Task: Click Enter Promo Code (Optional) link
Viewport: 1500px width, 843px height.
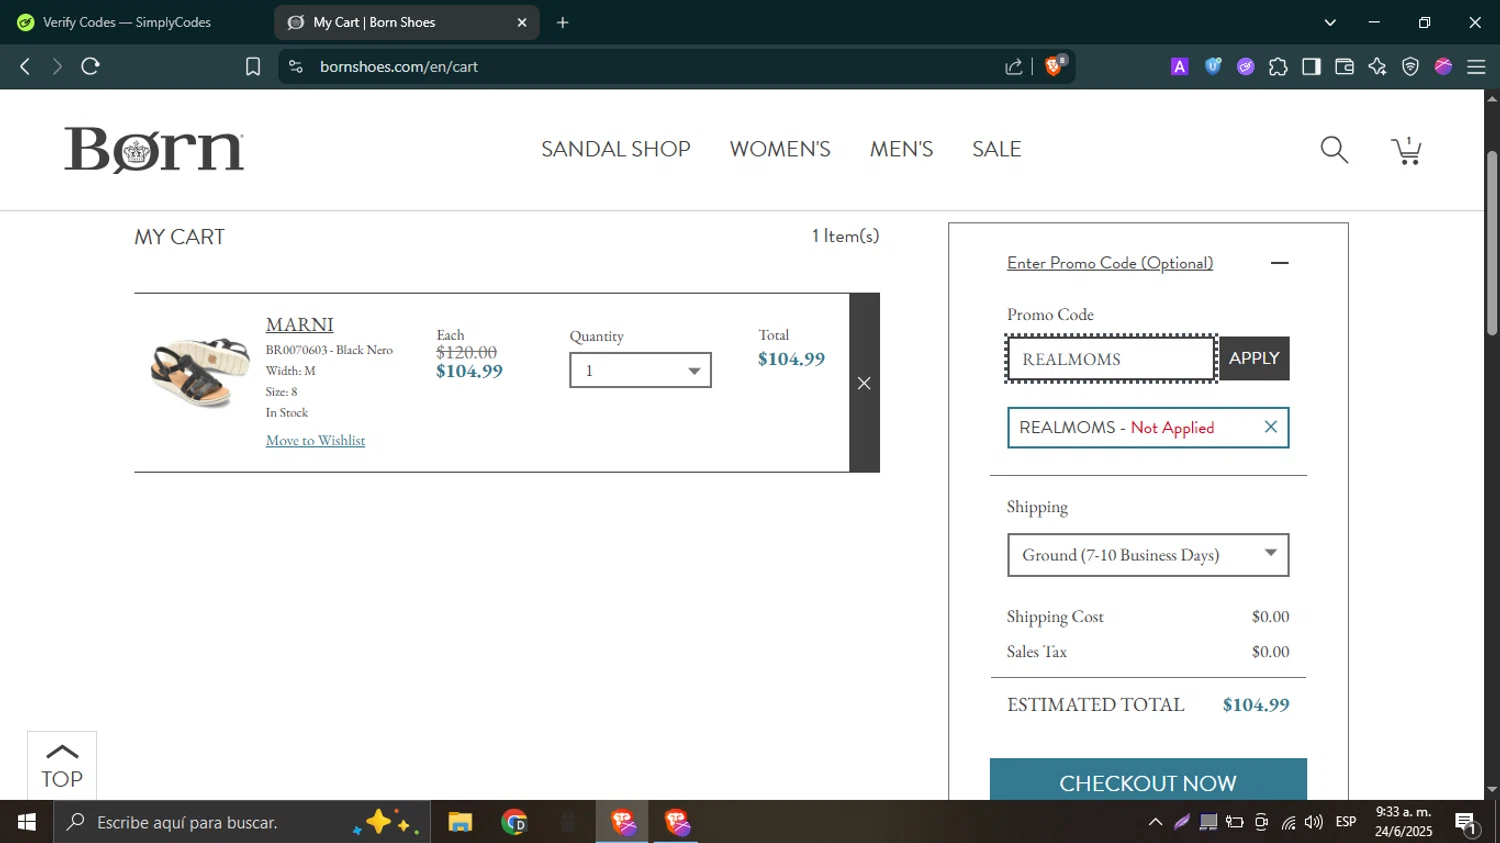Action: pos(1110,263)
